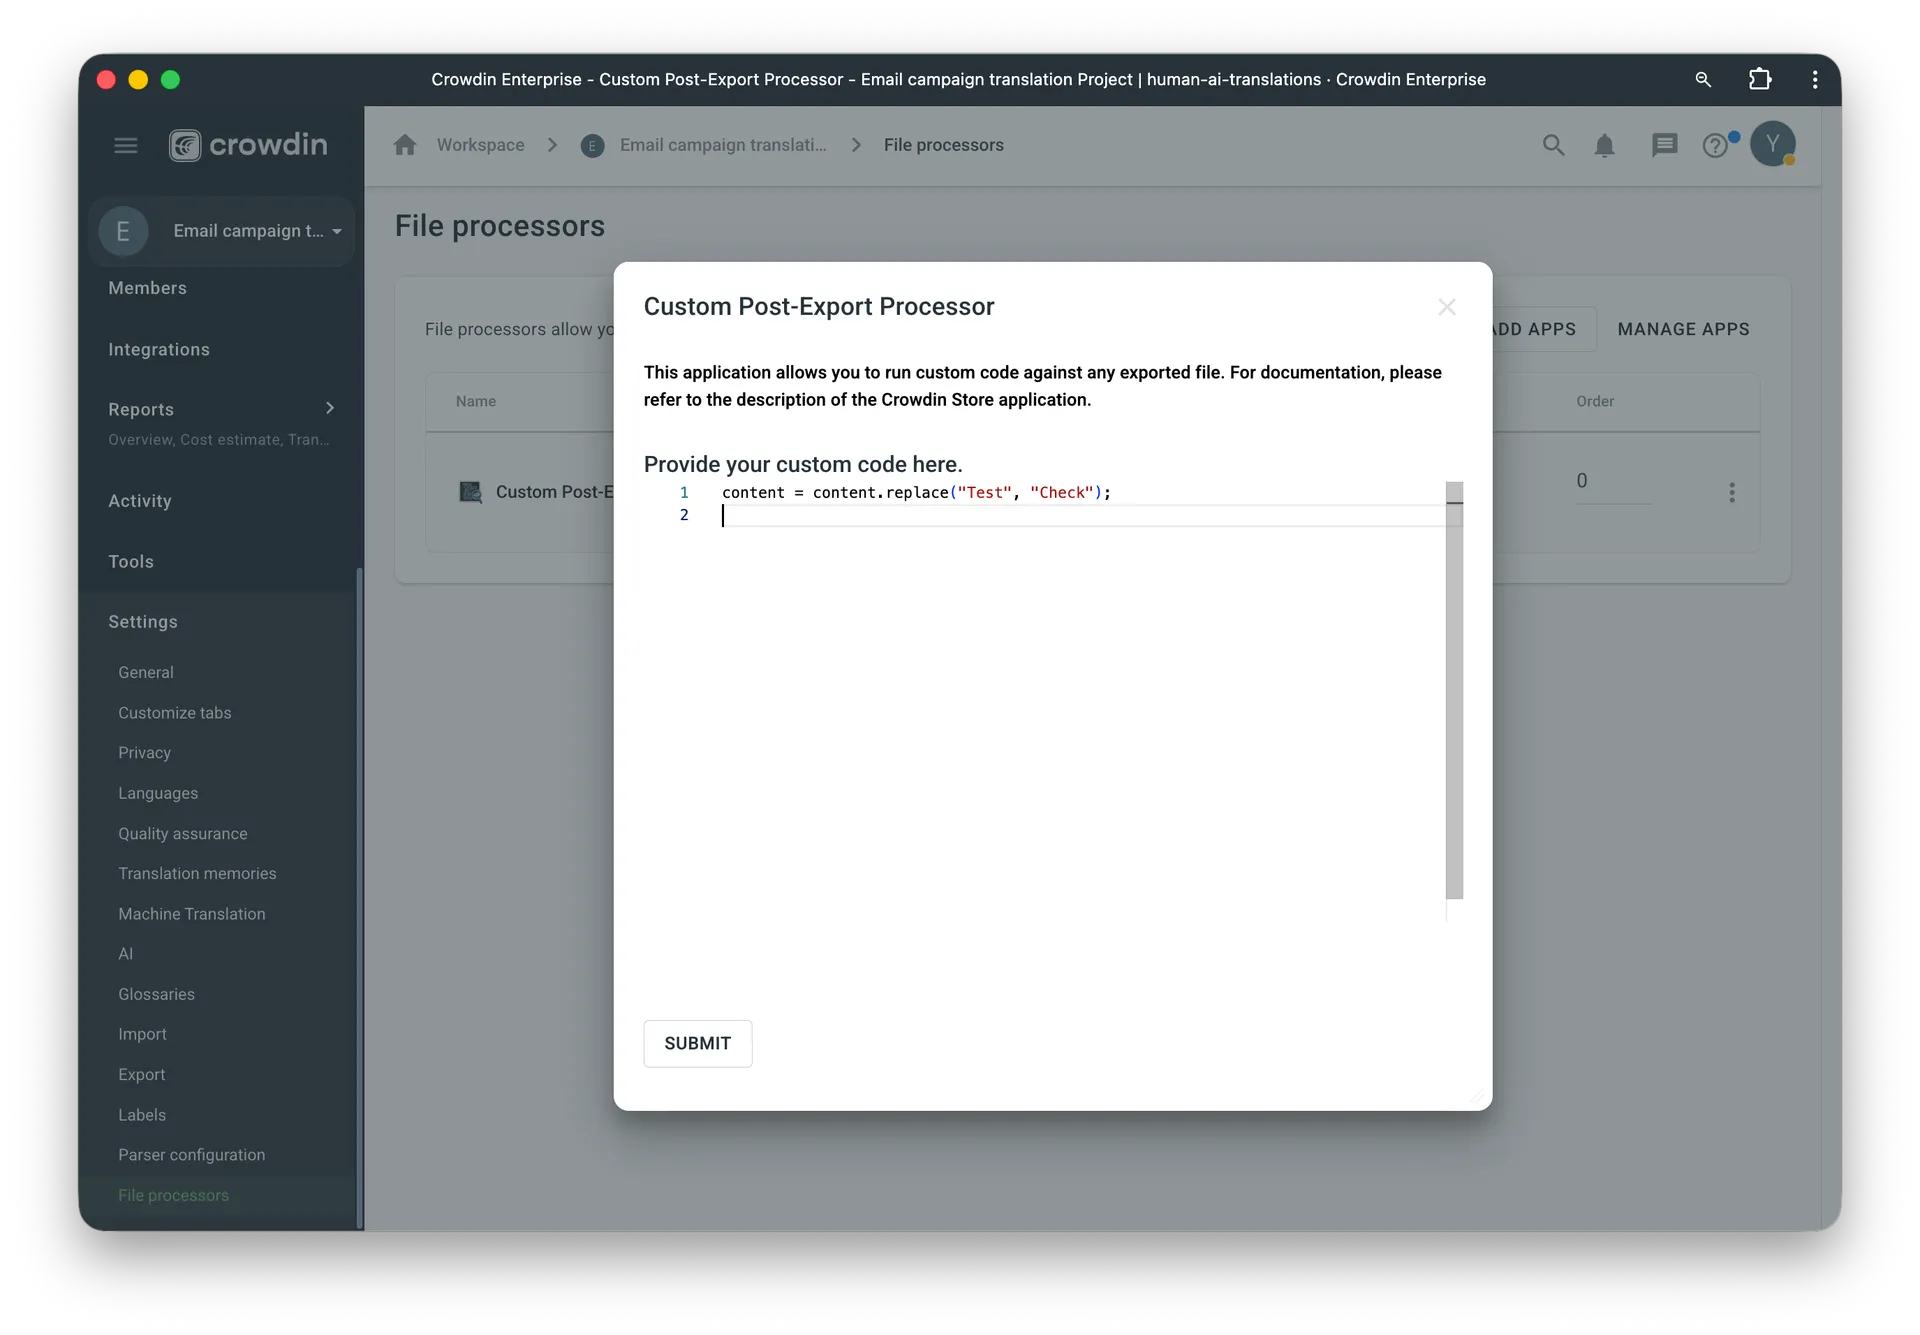Click the code editor vertical scrollbar
The height and width of the screenshot is (1335, 1920).
point(1454,690)
